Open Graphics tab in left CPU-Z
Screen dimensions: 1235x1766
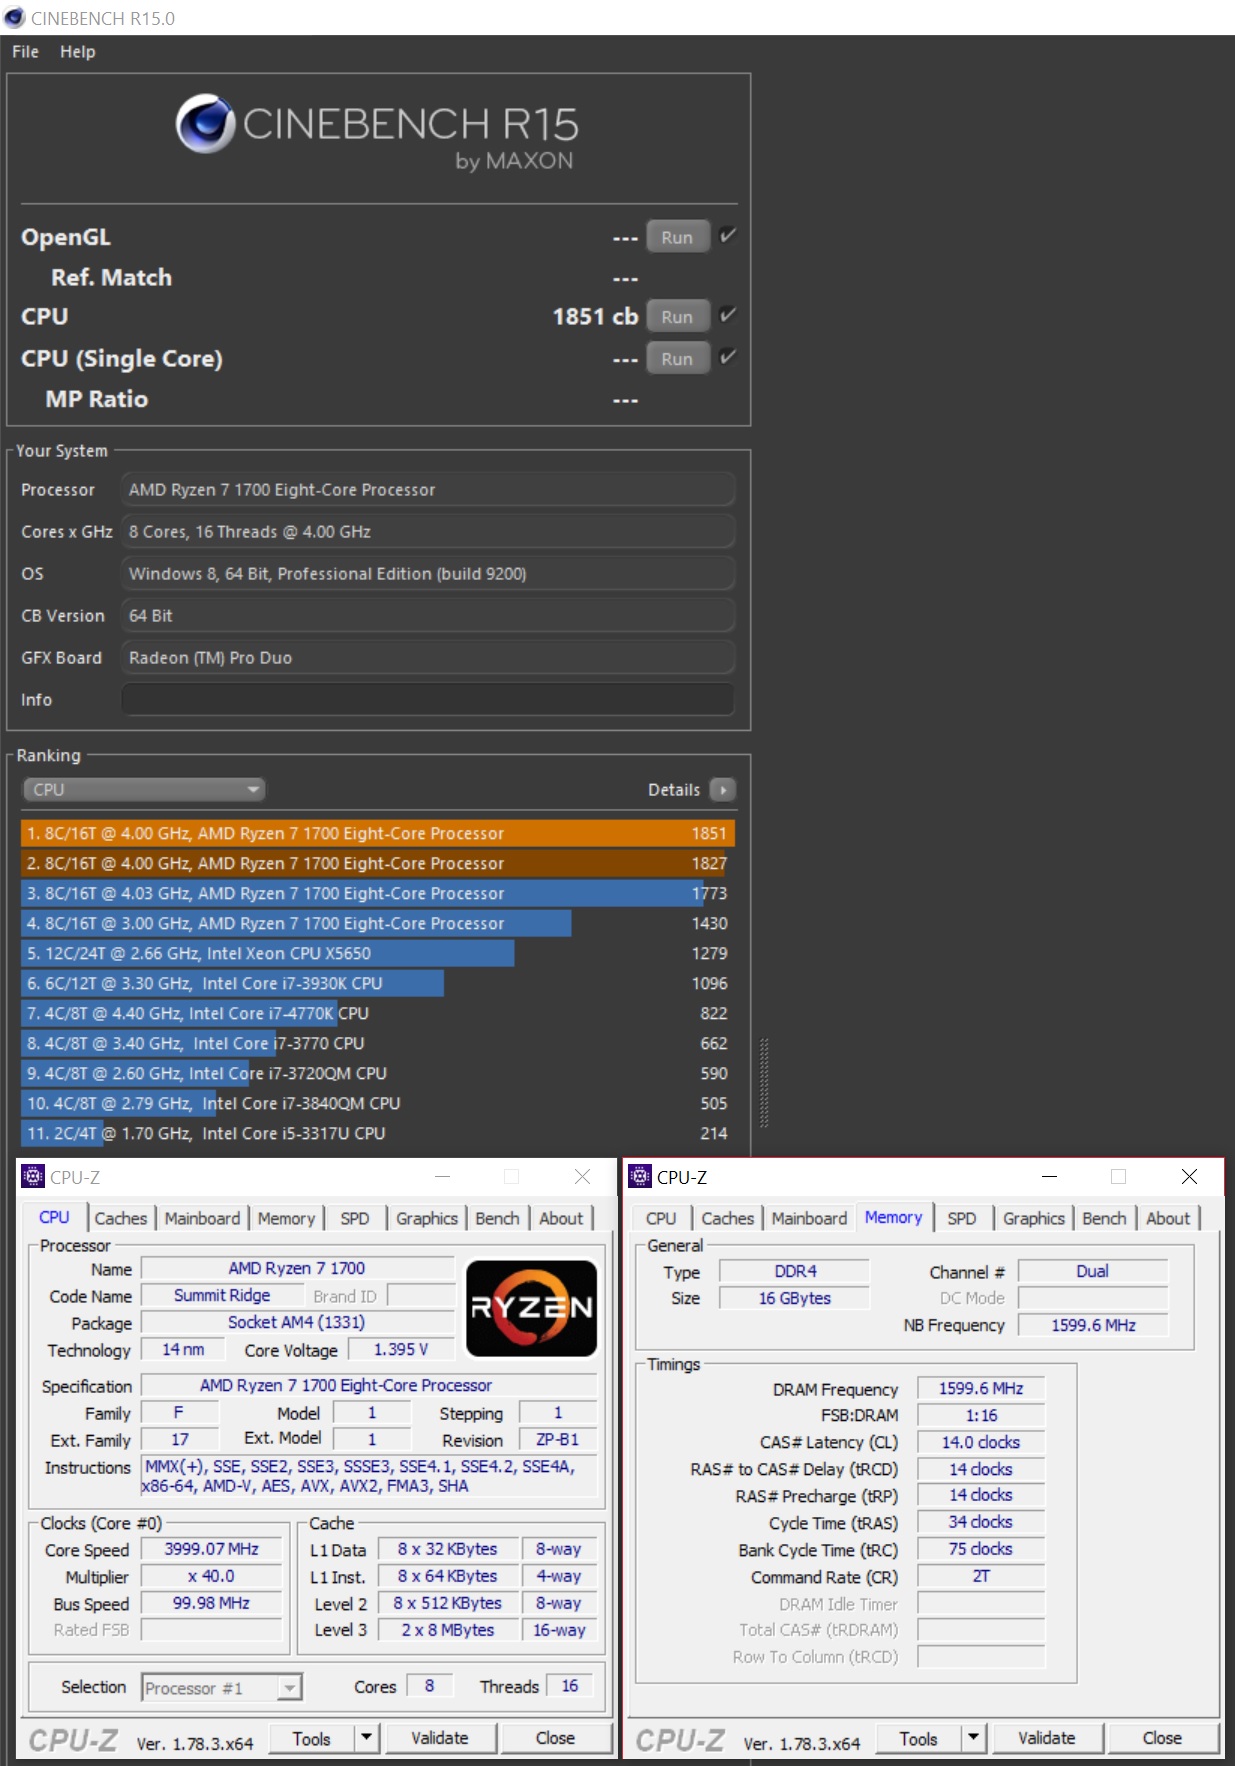427,1218
